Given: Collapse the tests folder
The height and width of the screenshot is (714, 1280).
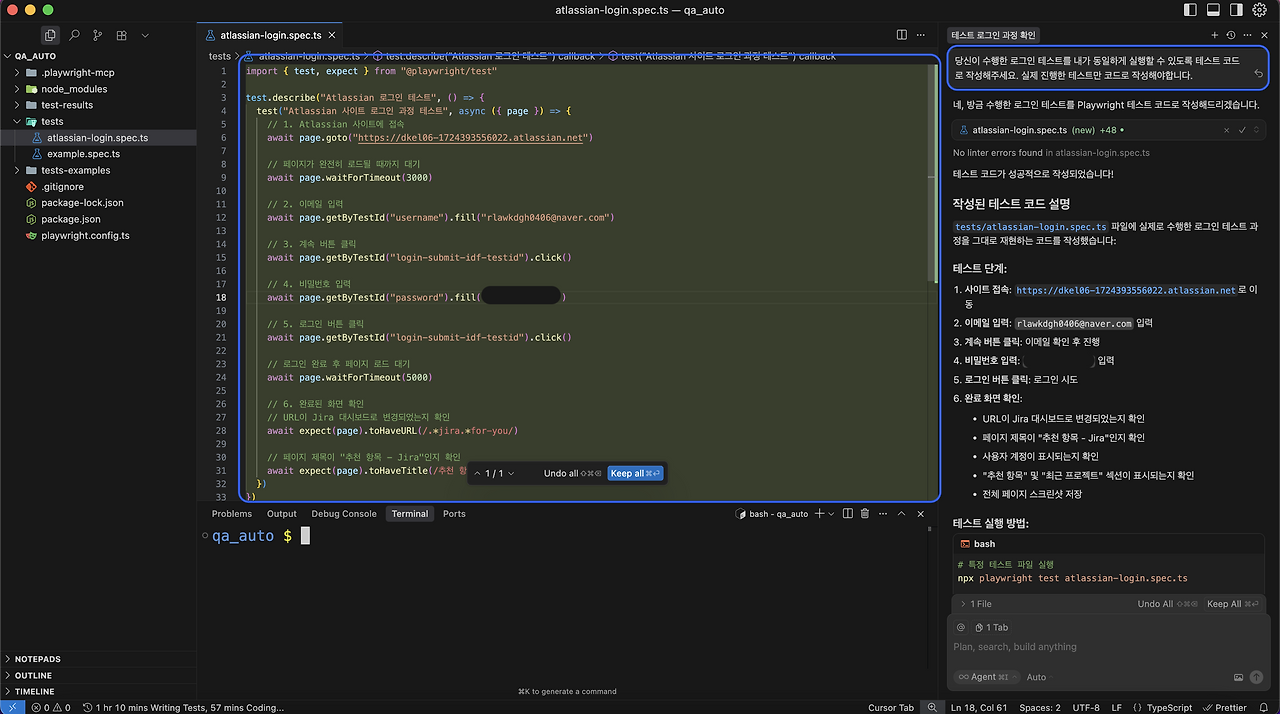Looking at the screenshot, I should point(98,121).
